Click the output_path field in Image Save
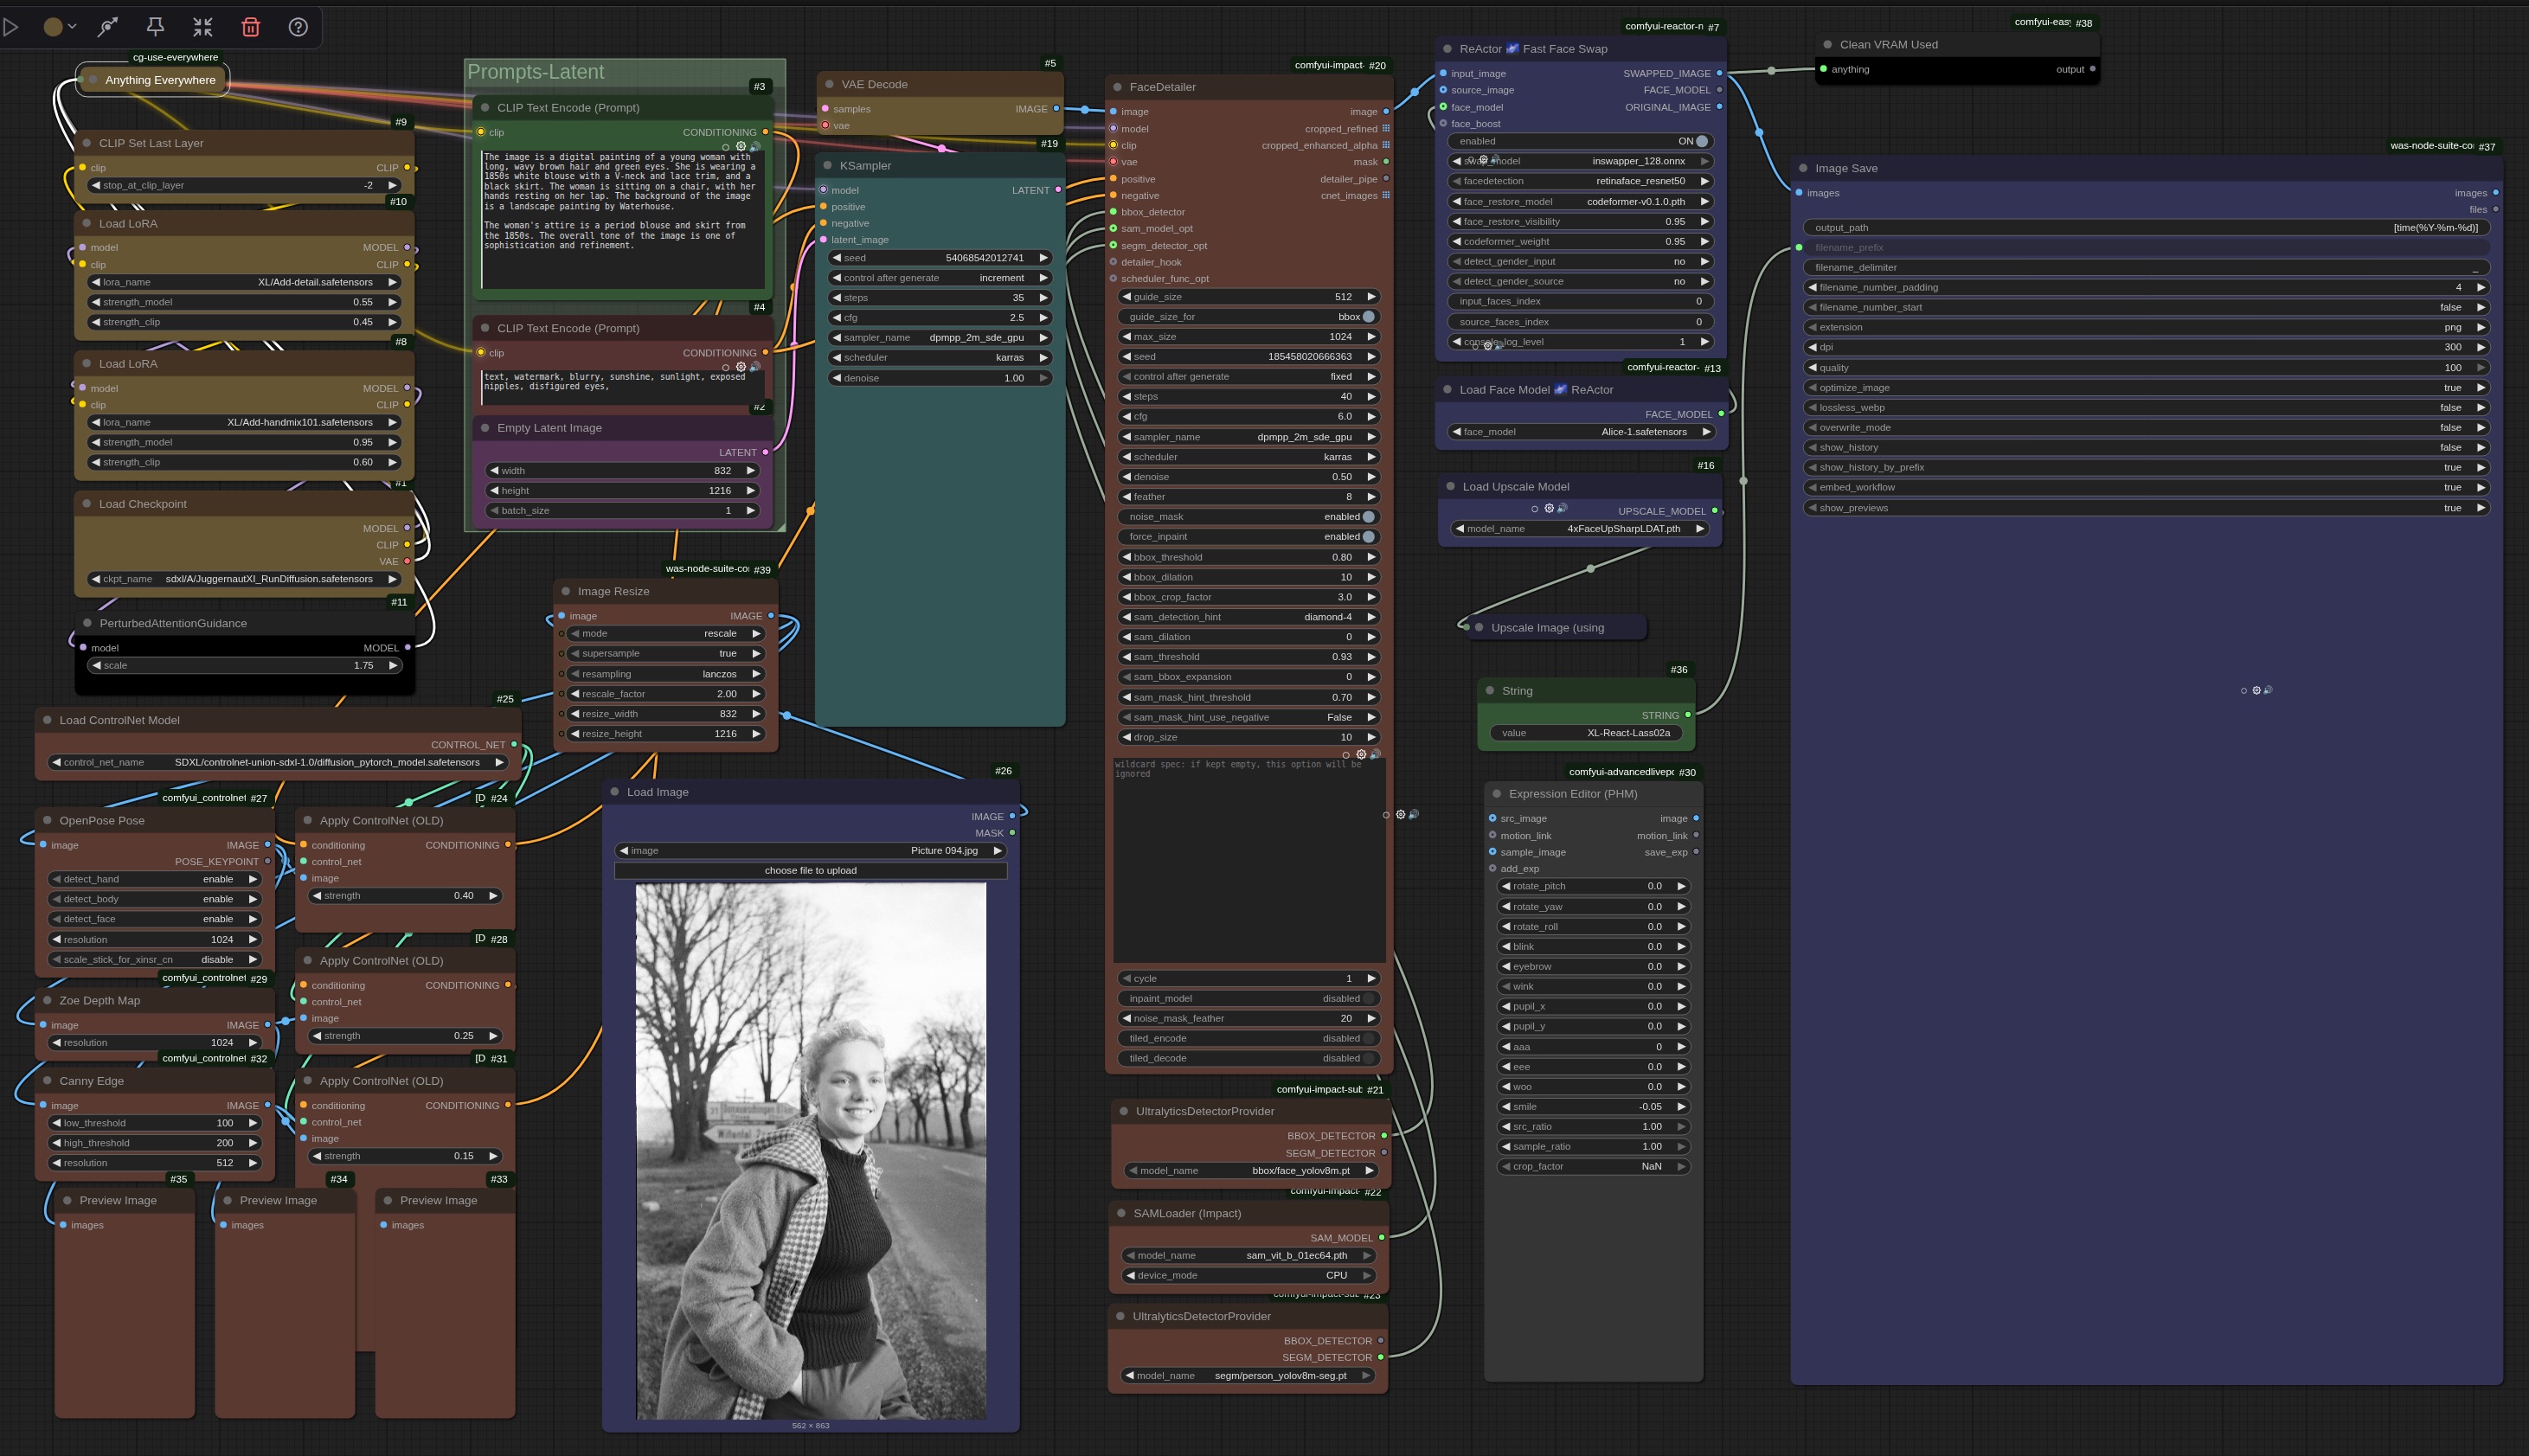 tap(2146, 228)
